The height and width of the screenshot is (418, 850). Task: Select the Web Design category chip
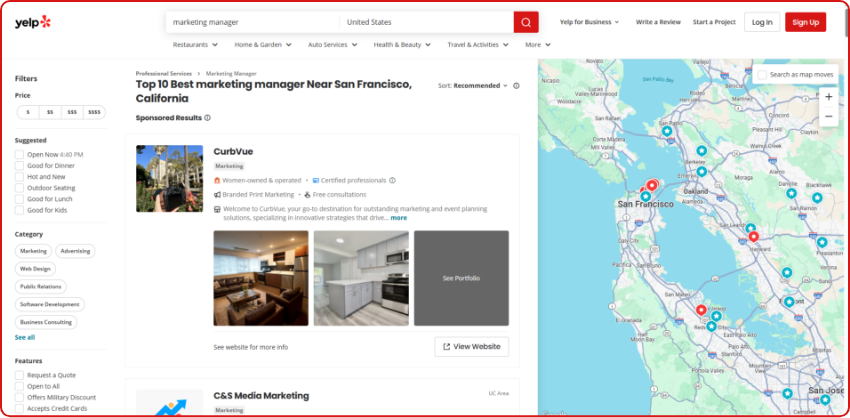tap(35, 269)
